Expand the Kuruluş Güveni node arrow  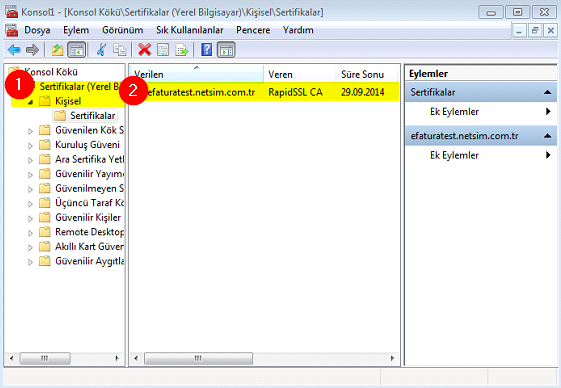pyautogui.click(x=30, y=146)
